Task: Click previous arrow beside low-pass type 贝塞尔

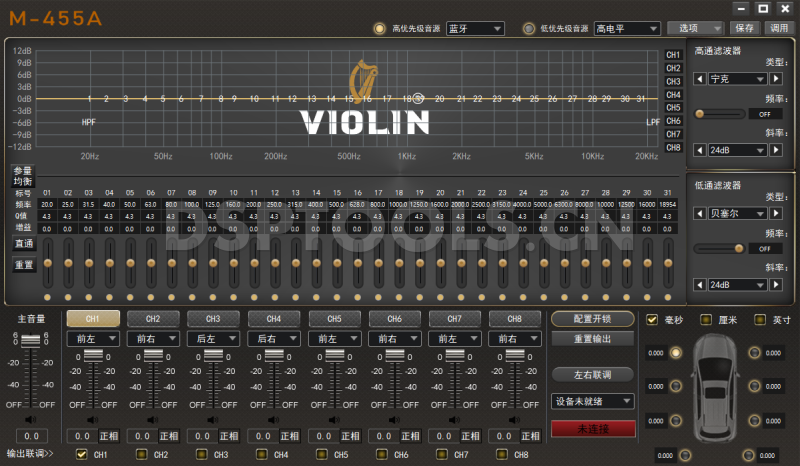Action: 700,213
